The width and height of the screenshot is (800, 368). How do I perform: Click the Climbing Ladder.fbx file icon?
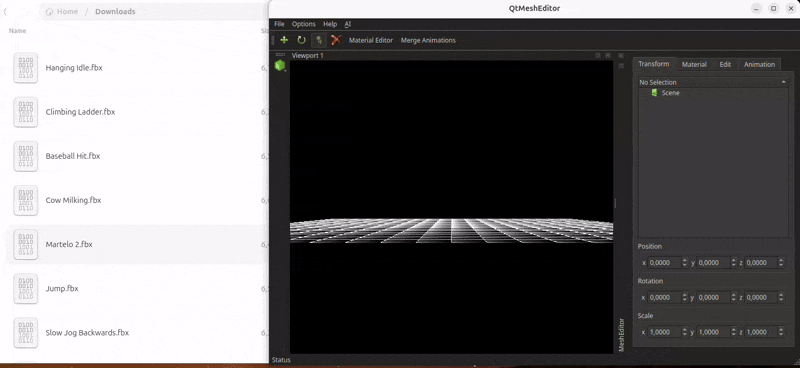tap(26, 112)
